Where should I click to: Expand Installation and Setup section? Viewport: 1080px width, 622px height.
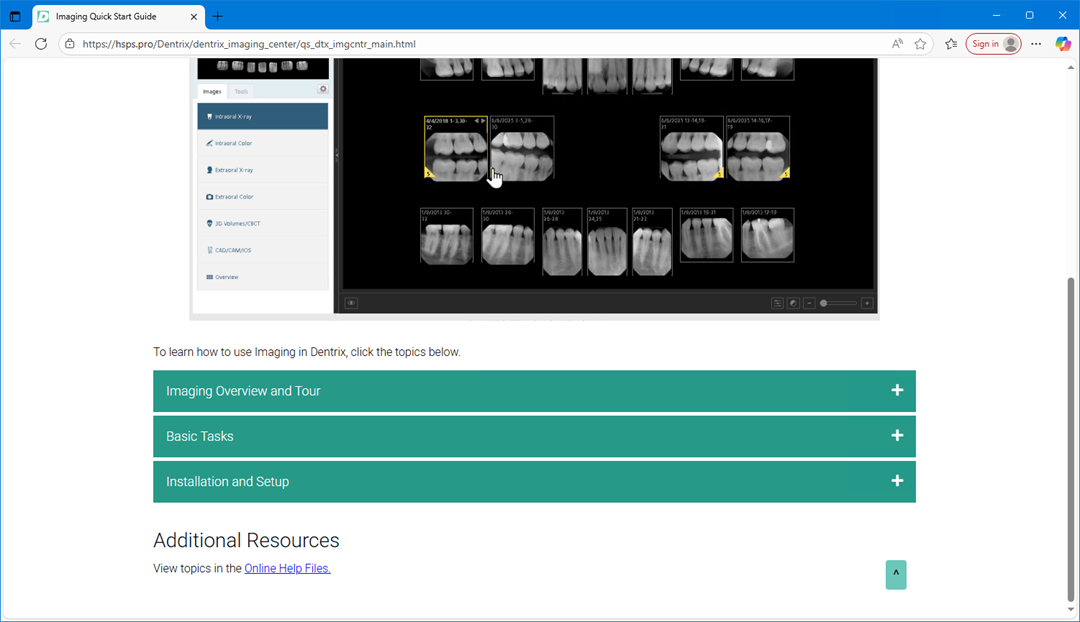point(534,481)
